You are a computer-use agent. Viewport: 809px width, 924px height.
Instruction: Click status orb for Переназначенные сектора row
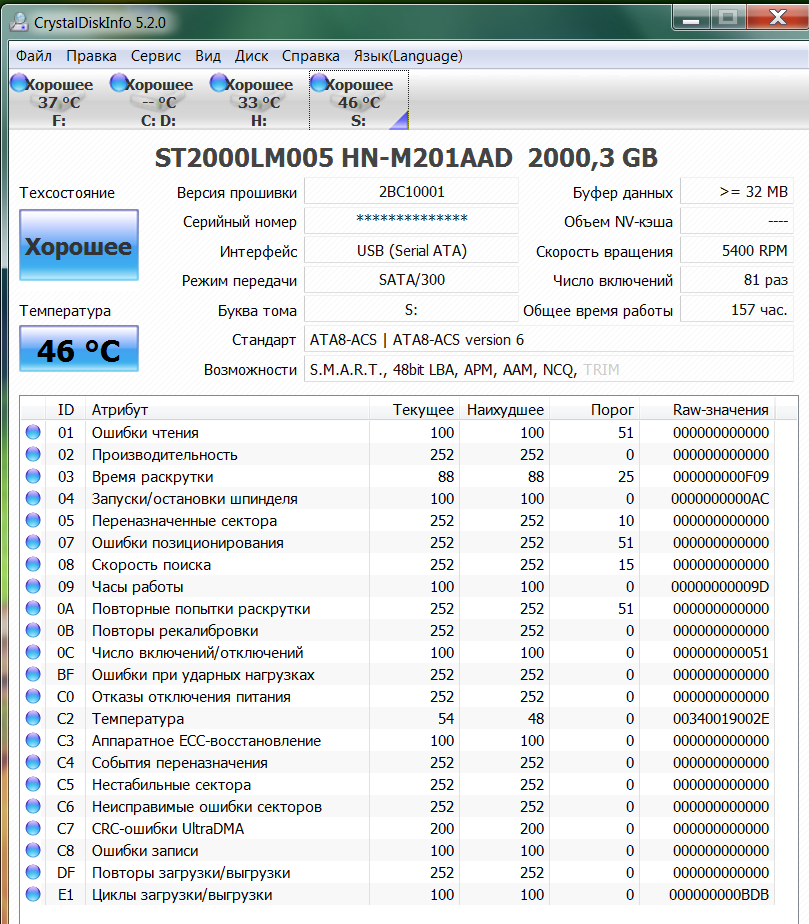click(33, 520)
